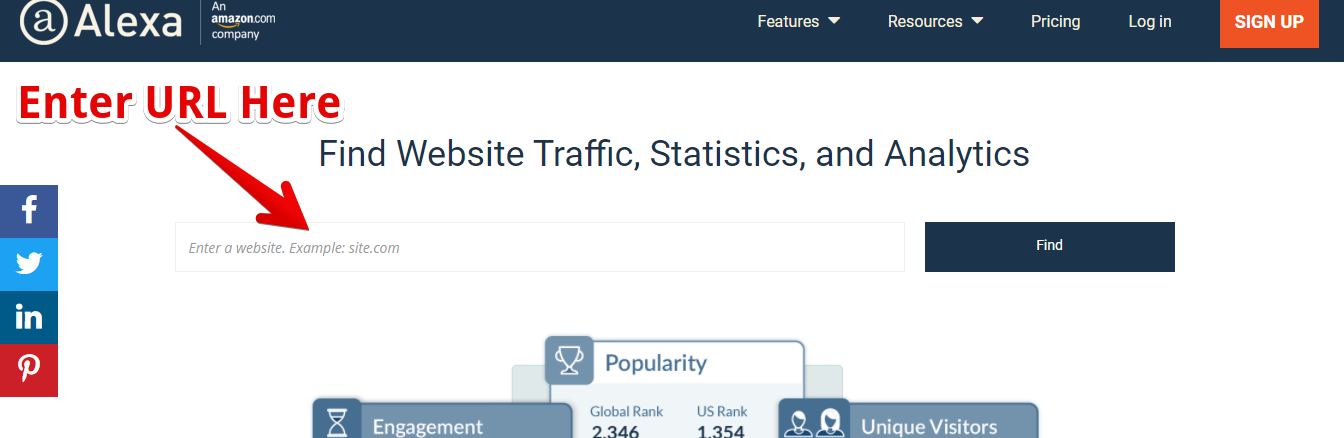Share the page on Twitter
The height and width of the screenshot is (438, 1344).
(29, 264)
